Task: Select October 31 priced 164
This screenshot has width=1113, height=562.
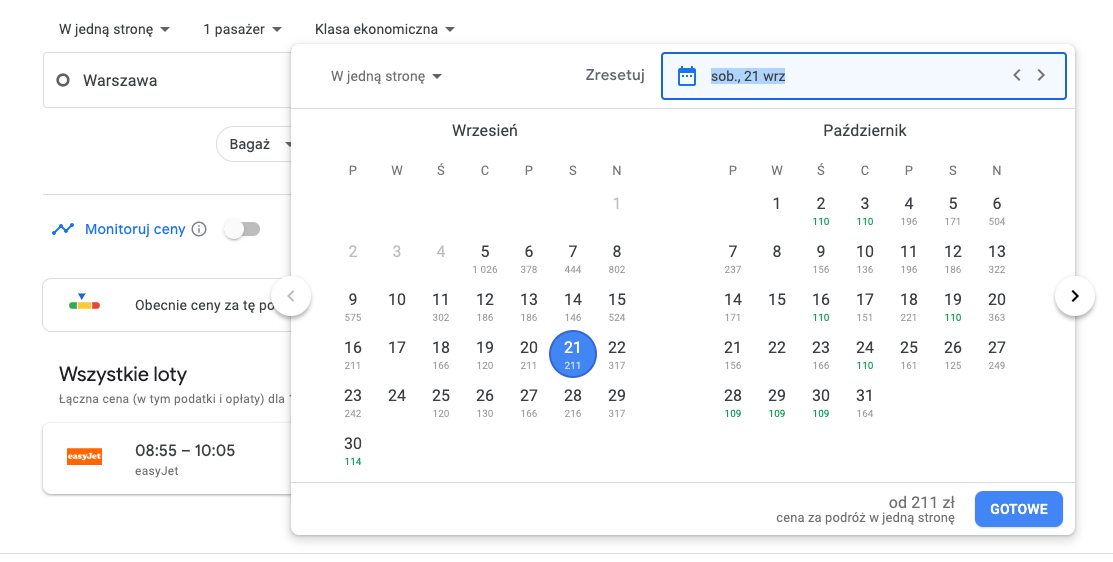Action: (865, 403)
